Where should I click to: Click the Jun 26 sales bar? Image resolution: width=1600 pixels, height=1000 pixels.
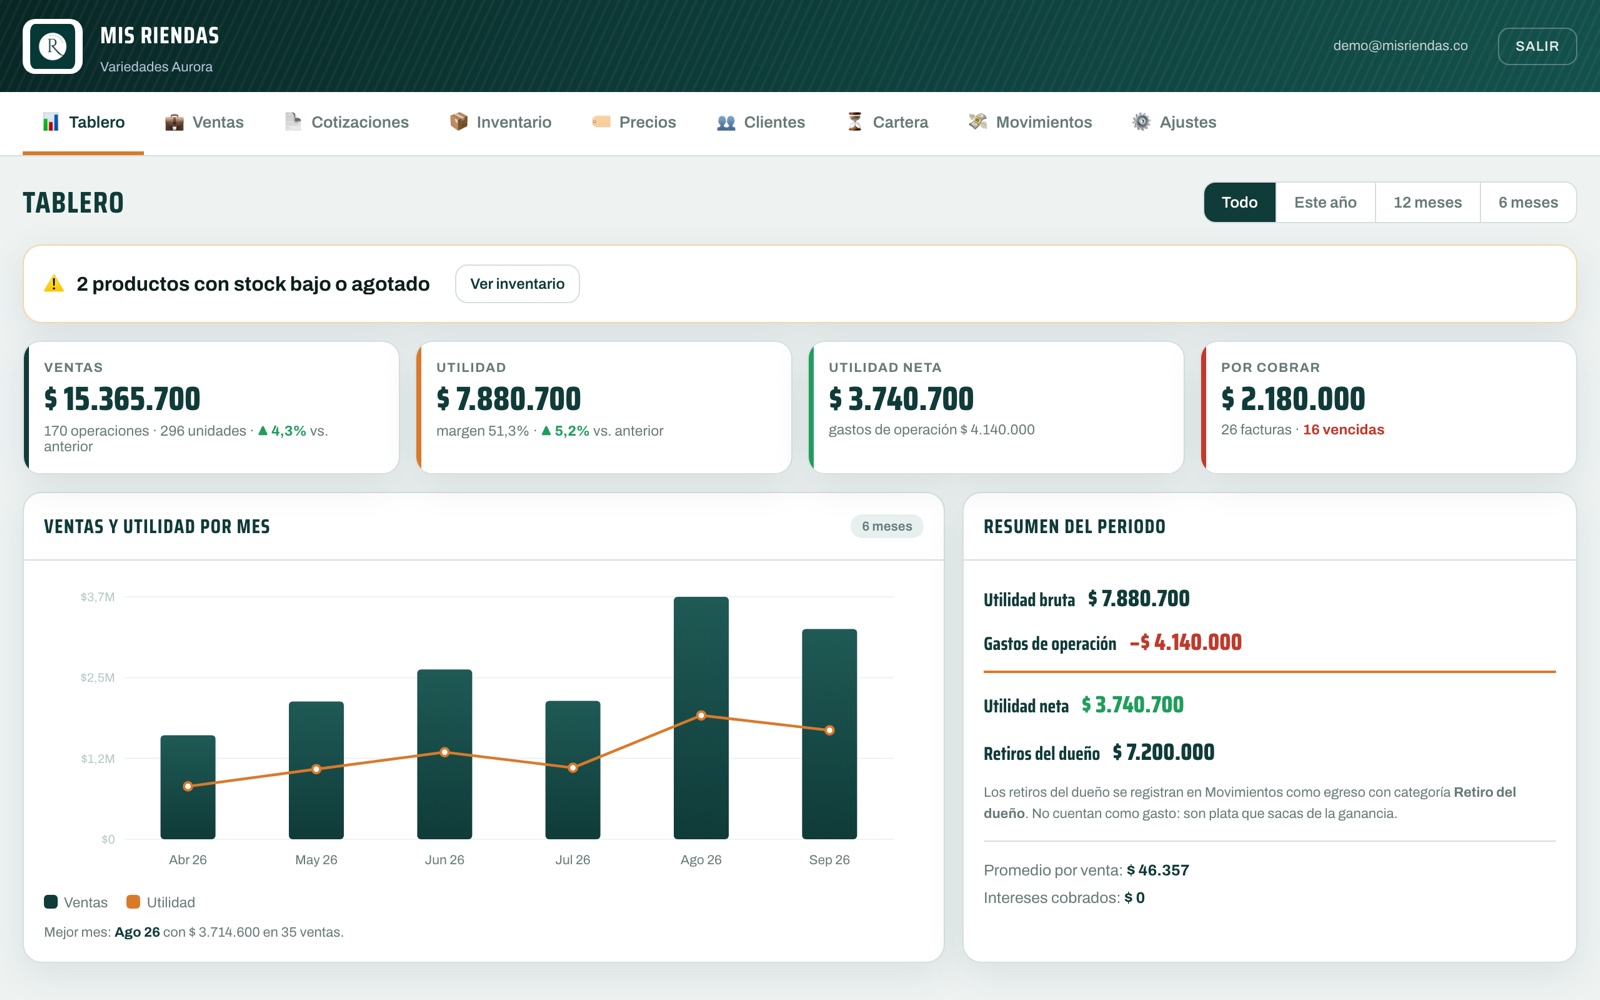click(x=445, y=754)
